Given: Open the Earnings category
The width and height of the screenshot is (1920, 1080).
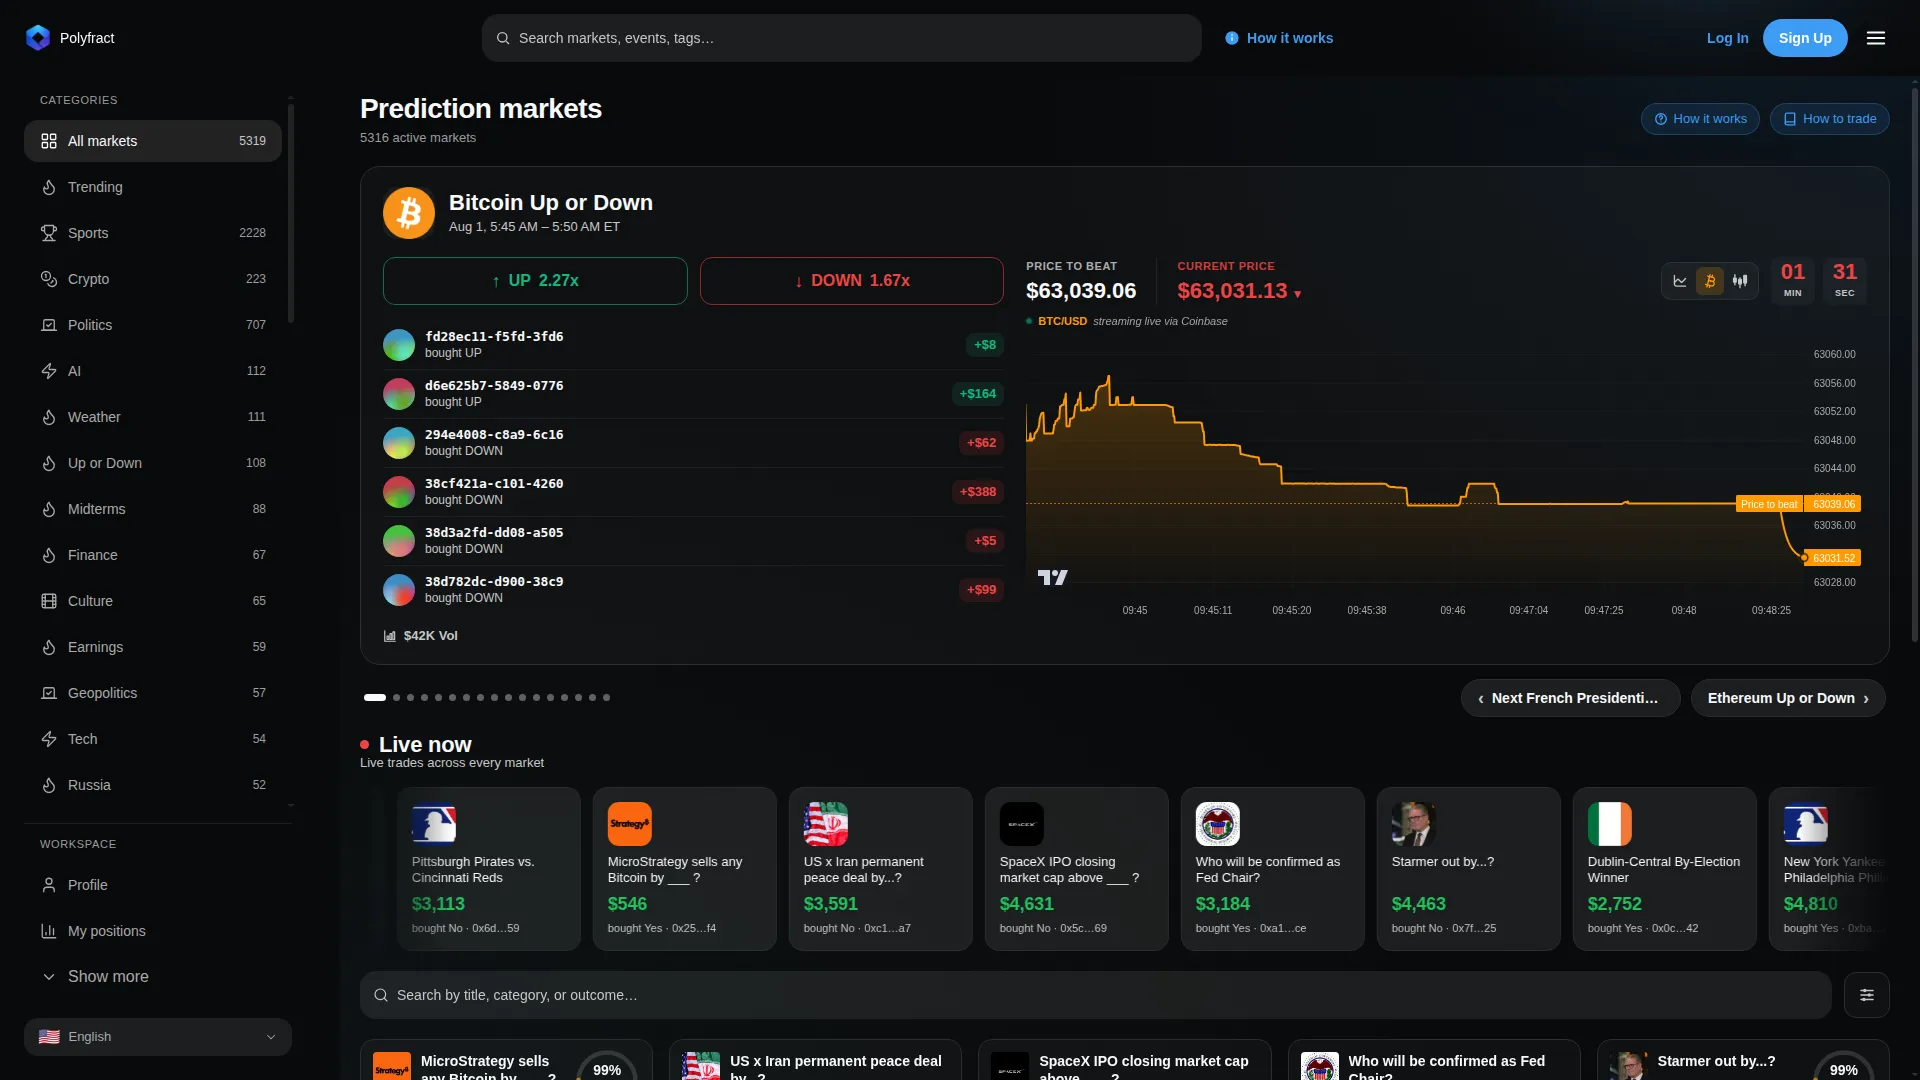Looking at the screenshot, I should 153,647.
